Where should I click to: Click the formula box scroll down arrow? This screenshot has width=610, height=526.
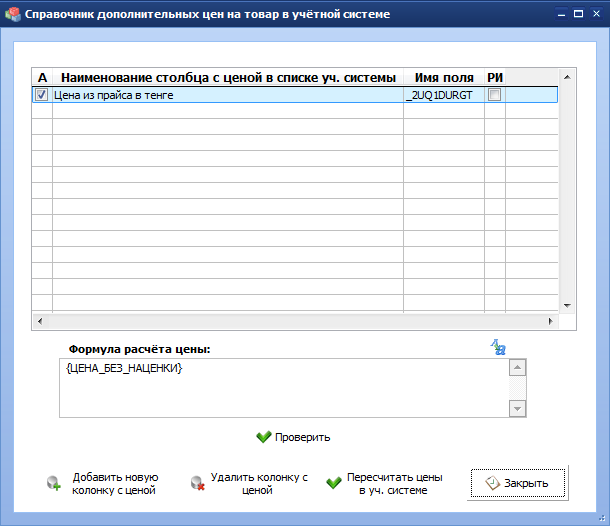click(x=517, y=409)
